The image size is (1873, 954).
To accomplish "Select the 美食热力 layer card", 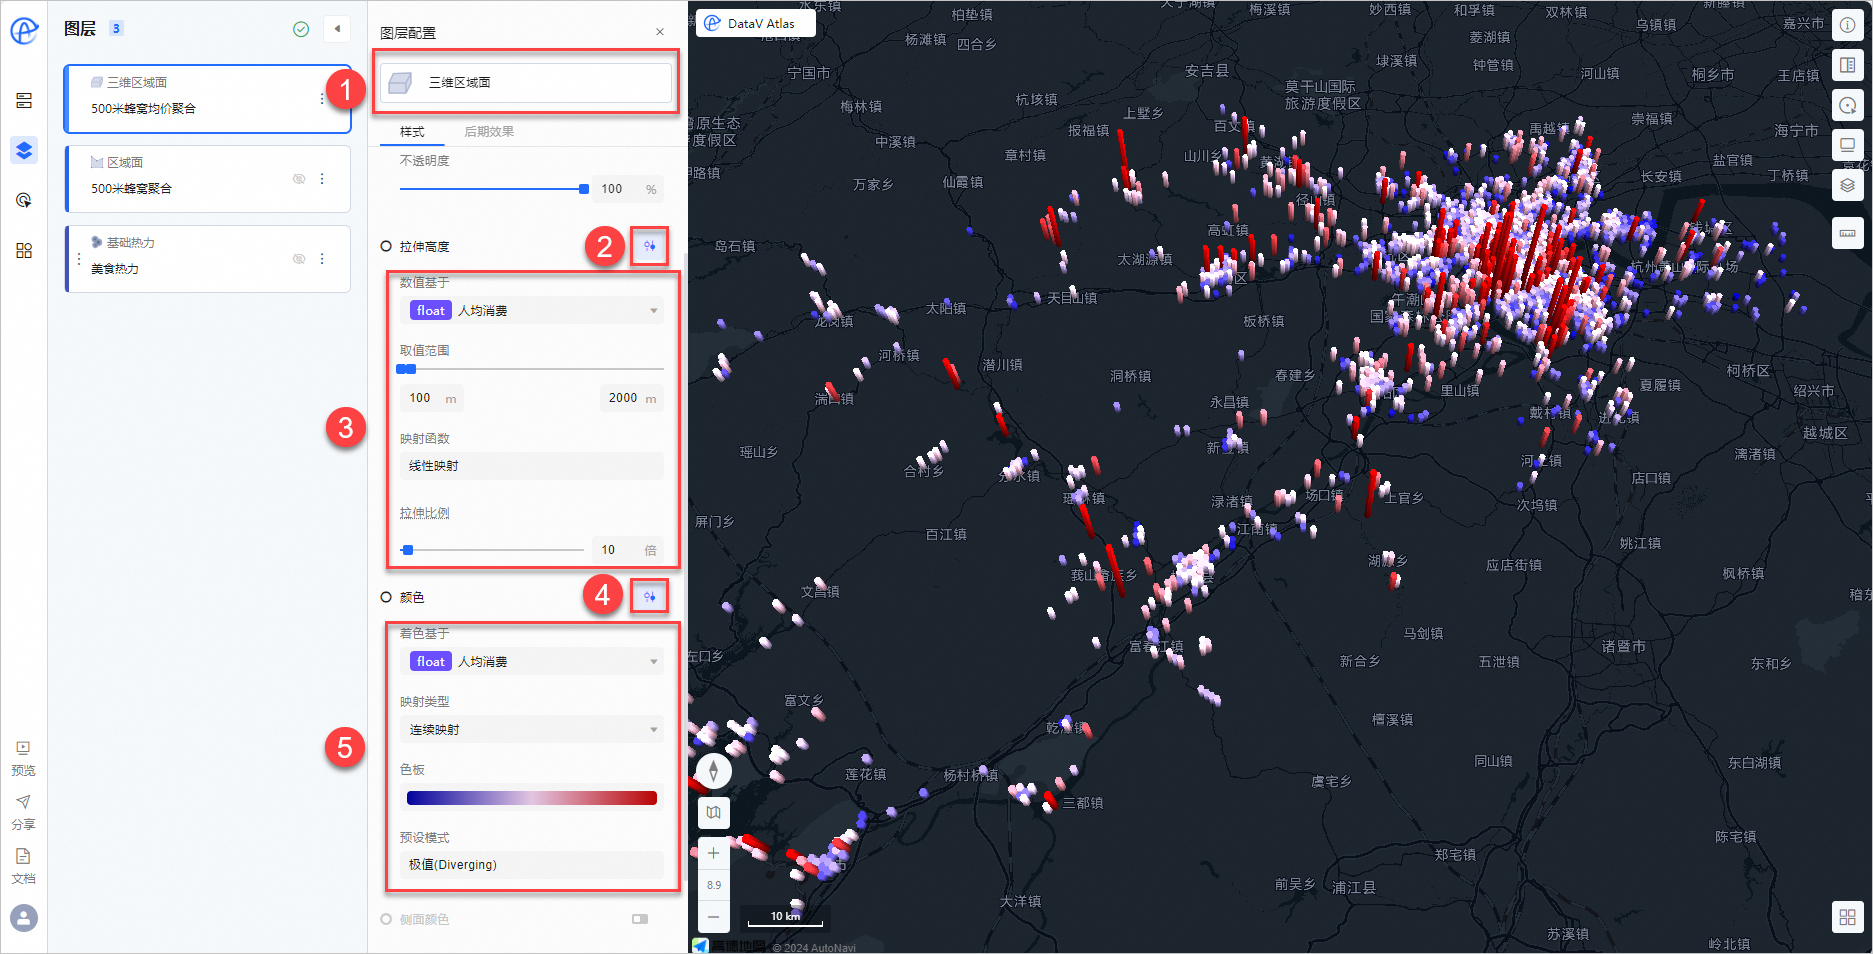I will click(x=207, y=258).
